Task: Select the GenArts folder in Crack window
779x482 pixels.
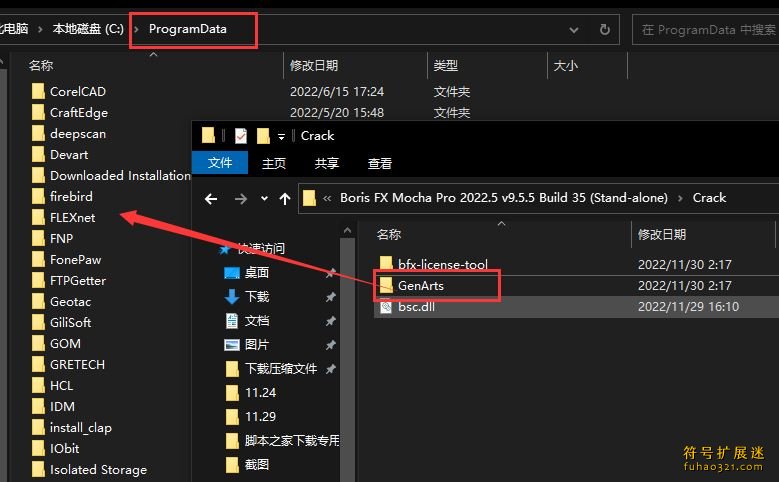Action: click(412, 286)
